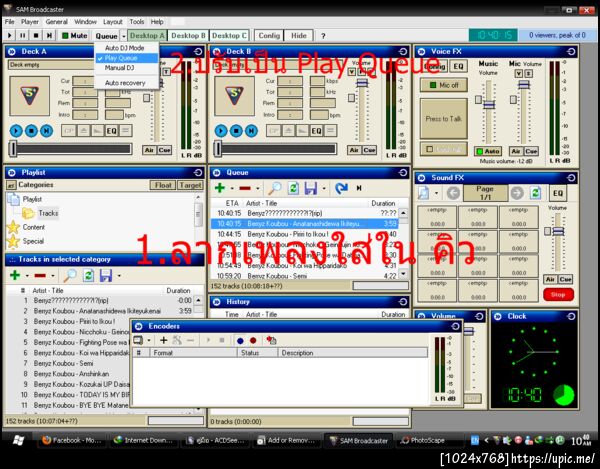Select Tracks folder in Playlist tree

tap(48, 213)
